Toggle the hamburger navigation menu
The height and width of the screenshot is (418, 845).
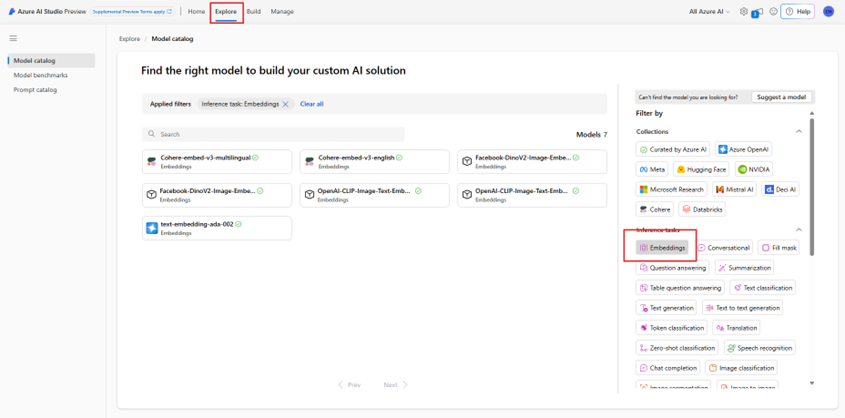[13, 39]
